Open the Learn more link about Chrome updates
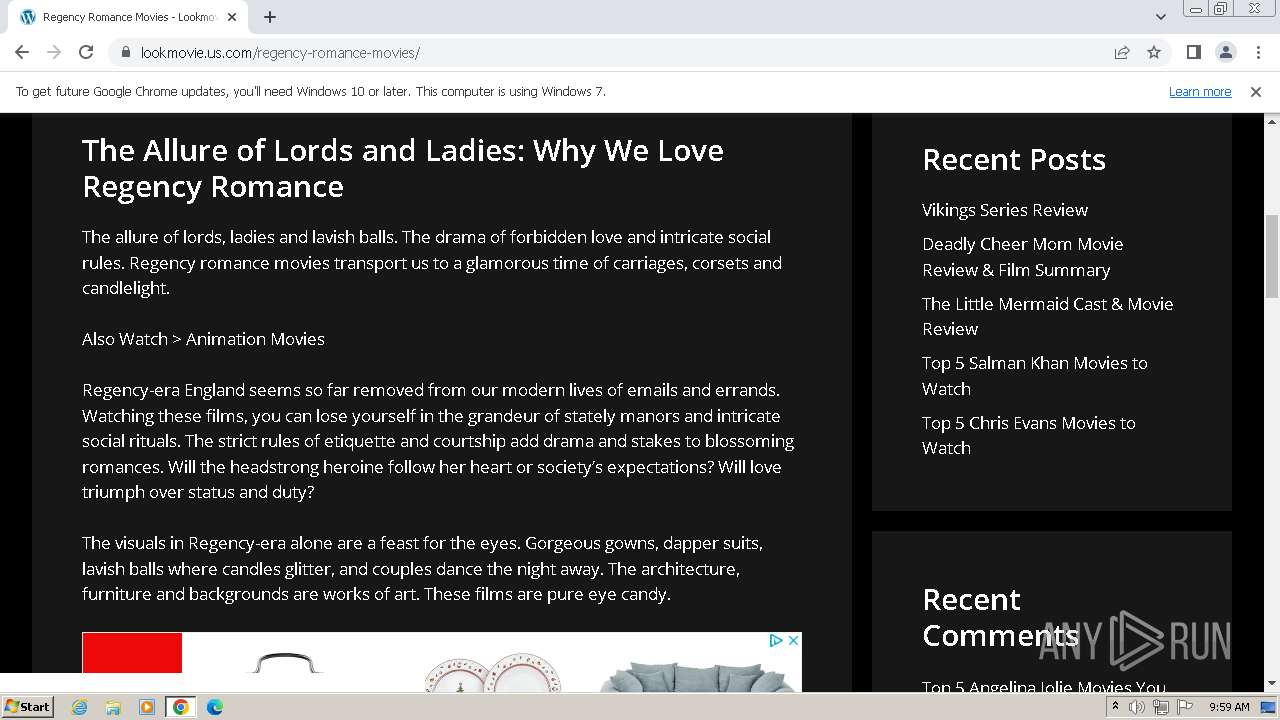 1200,91
